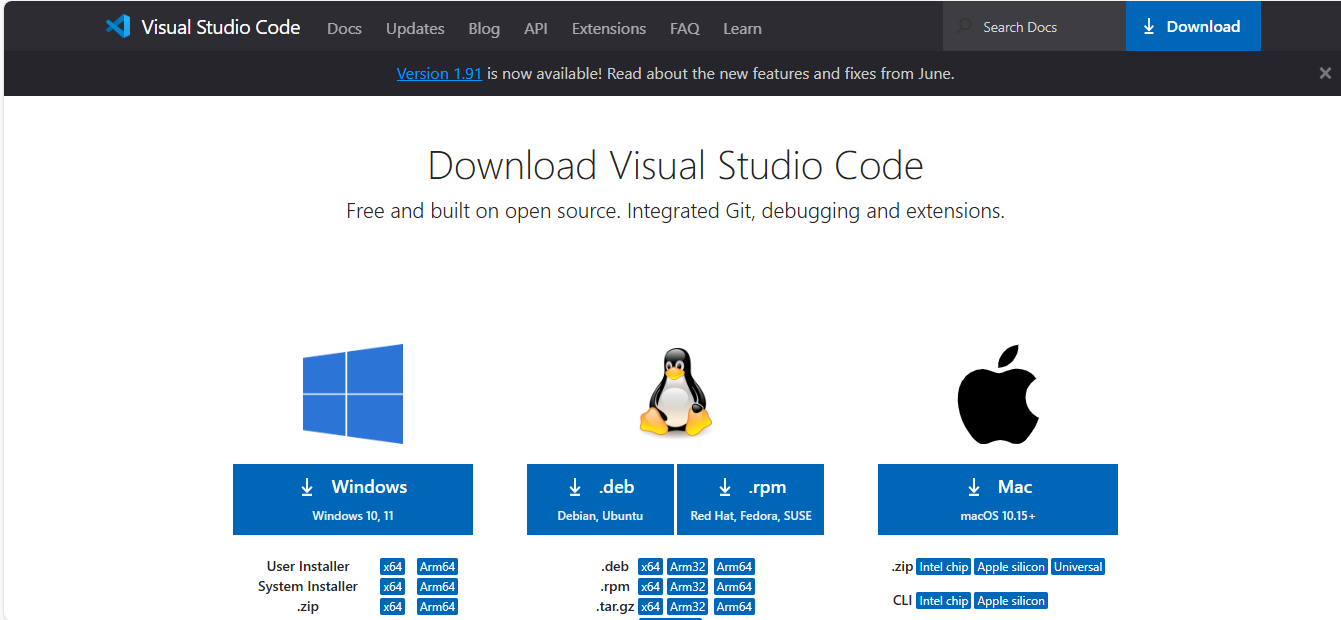1341x620 pixels.
Task: Click the Visual Studio Code logo icon
Action: pos(118,27)
